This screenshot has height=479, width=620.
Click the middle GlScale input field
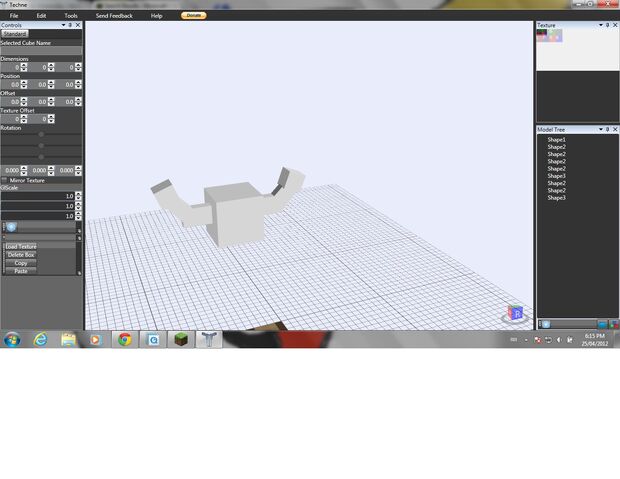(x=38, y=206)
